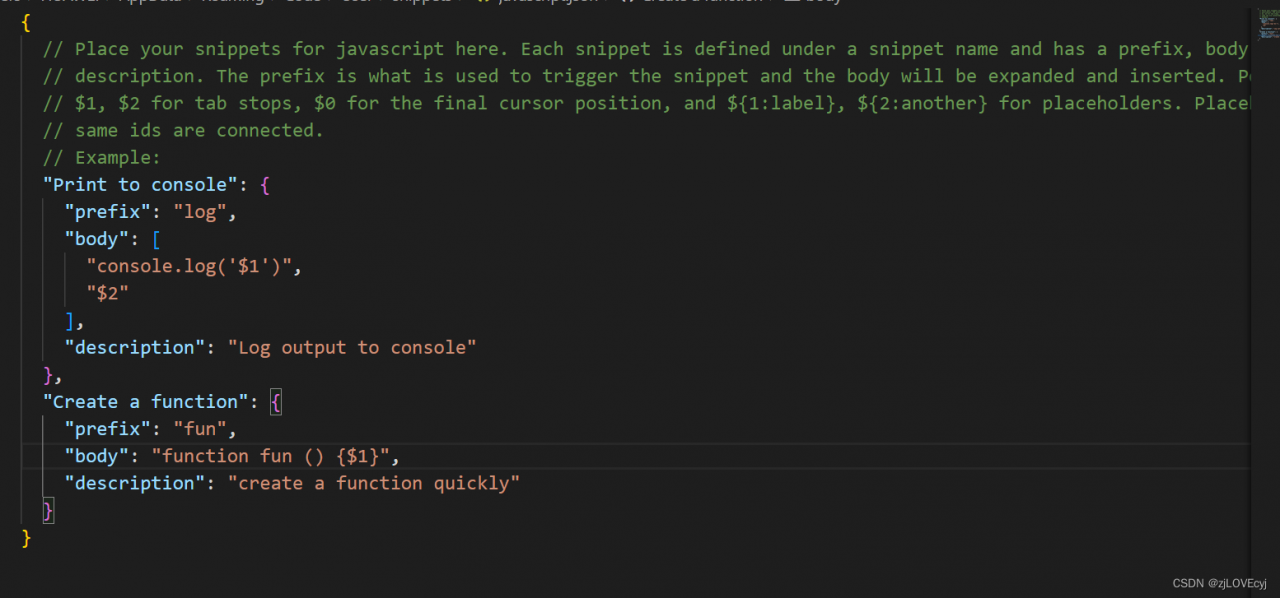Click the "// same ids are connected." comment
Viewport: 1280px width, 598px height.
(x=183, y=131)
